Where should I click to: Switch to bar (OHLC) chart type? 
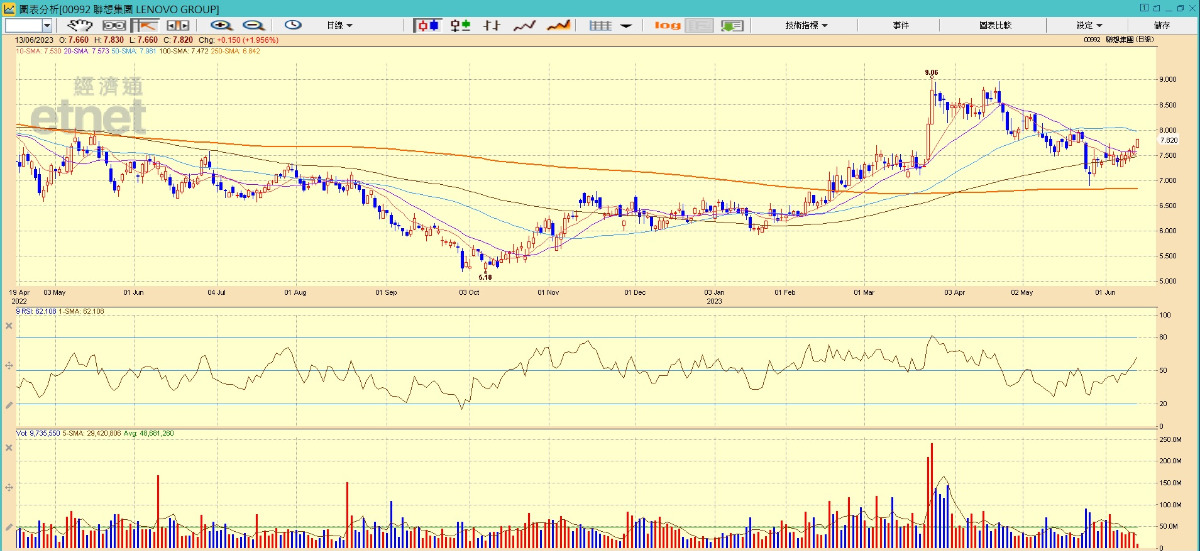point(491,25)
